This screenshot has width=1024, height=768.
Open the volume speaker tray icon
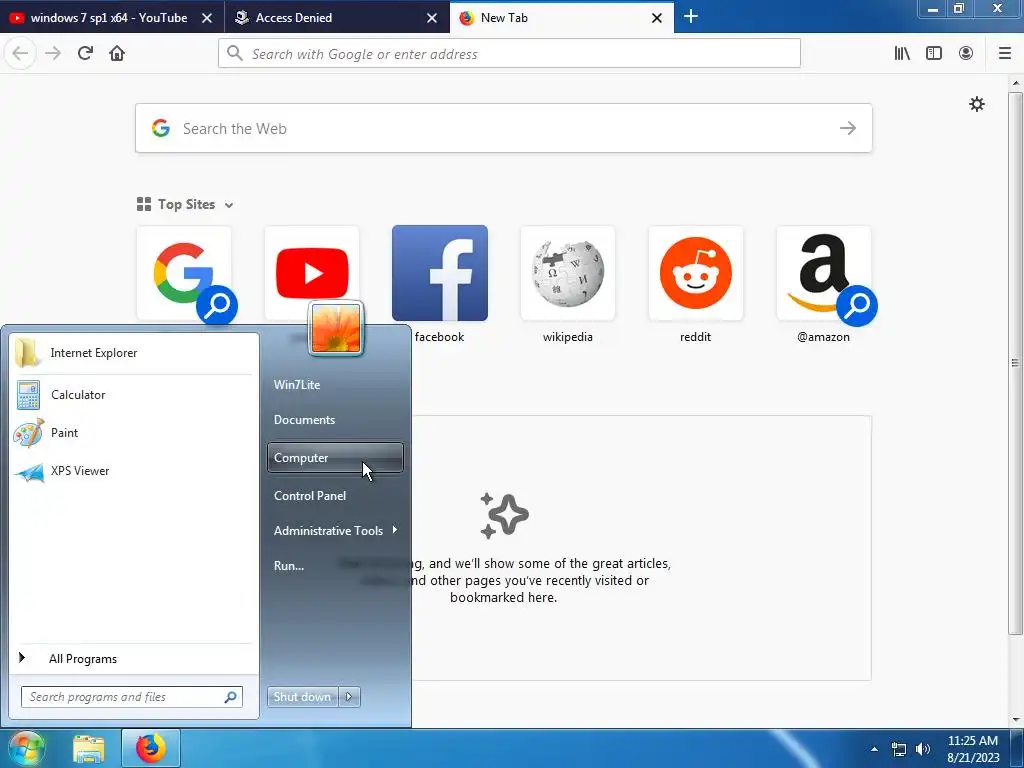click(x=923, y=749)
